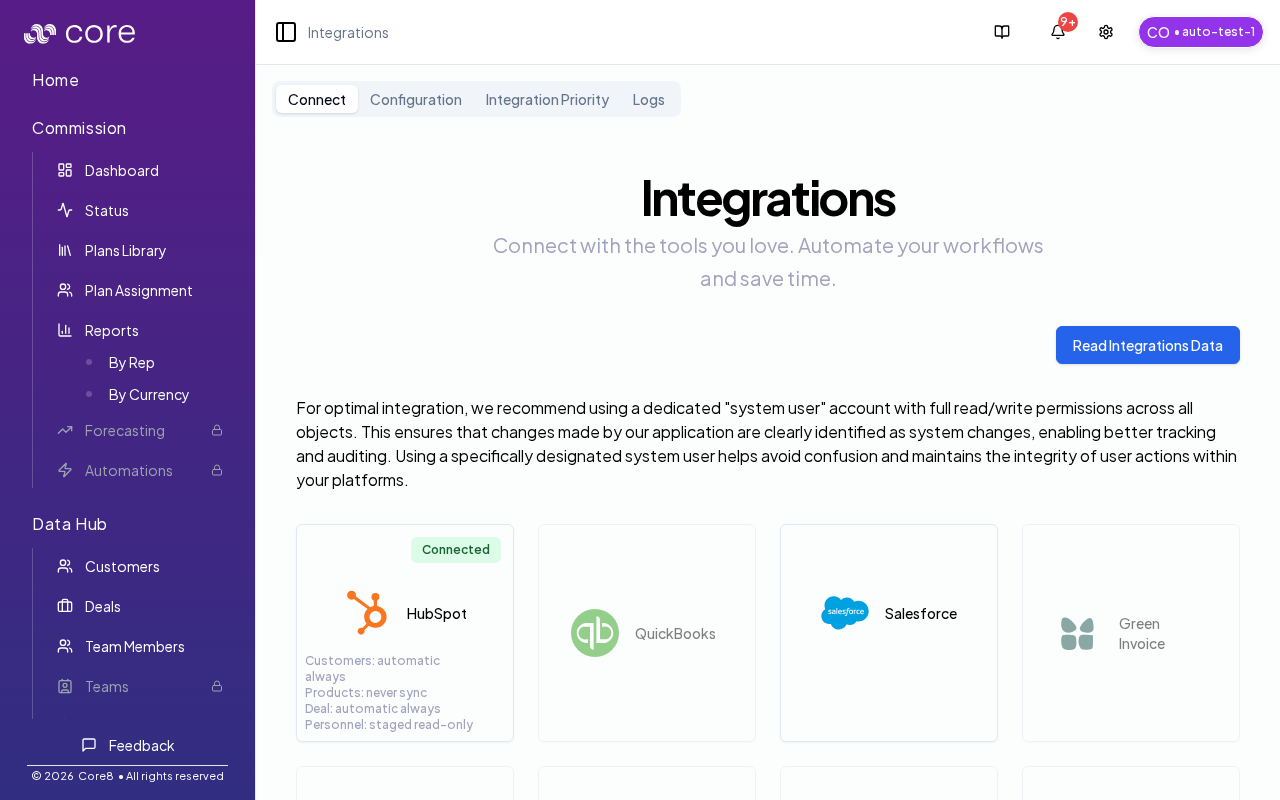Open the Salesforce integration card
1280x800 pixels.
pos(888,632)
